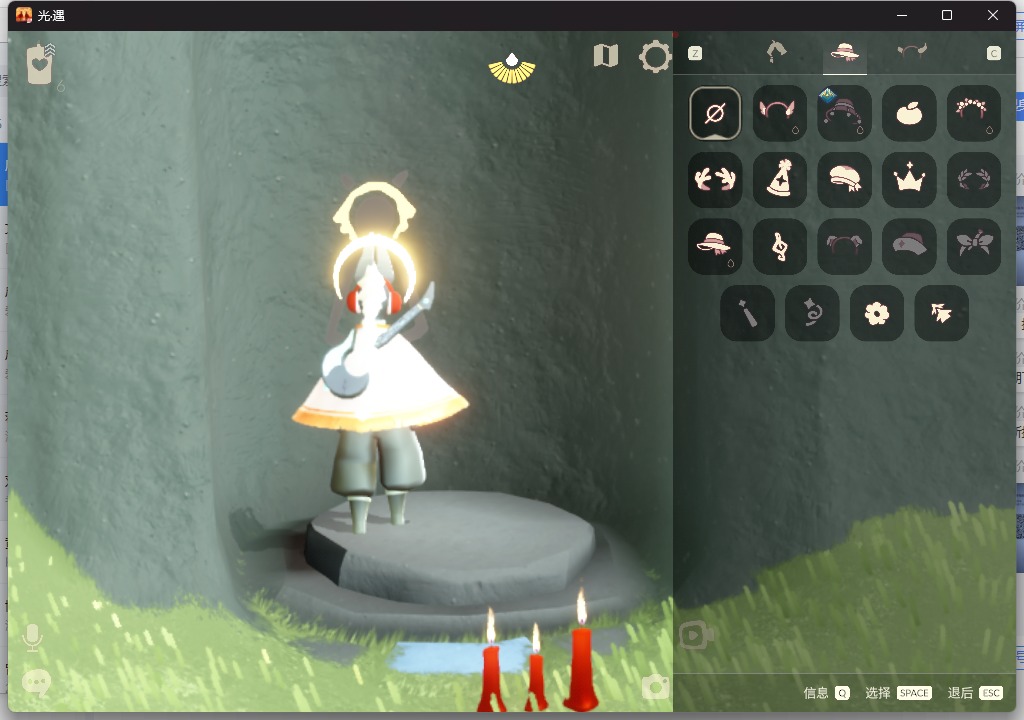Choose the starry party hat

(779, 180)
